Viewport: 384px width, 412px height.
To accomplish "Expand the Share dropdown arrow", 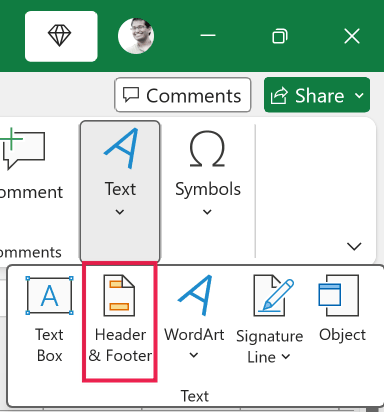I will 360,95.
